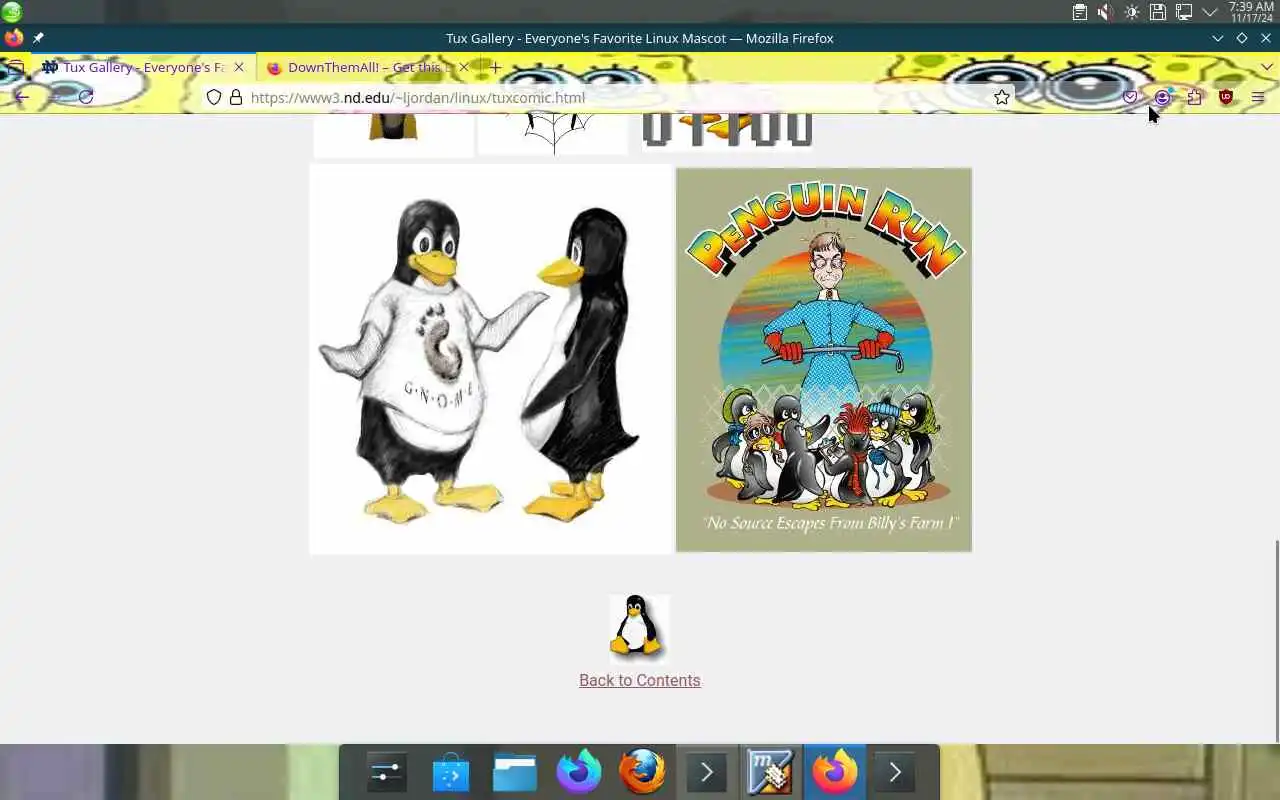Screen dimensions: 1280x800
Task: Close the DownThemAll tab
Action: coord(464,67)
